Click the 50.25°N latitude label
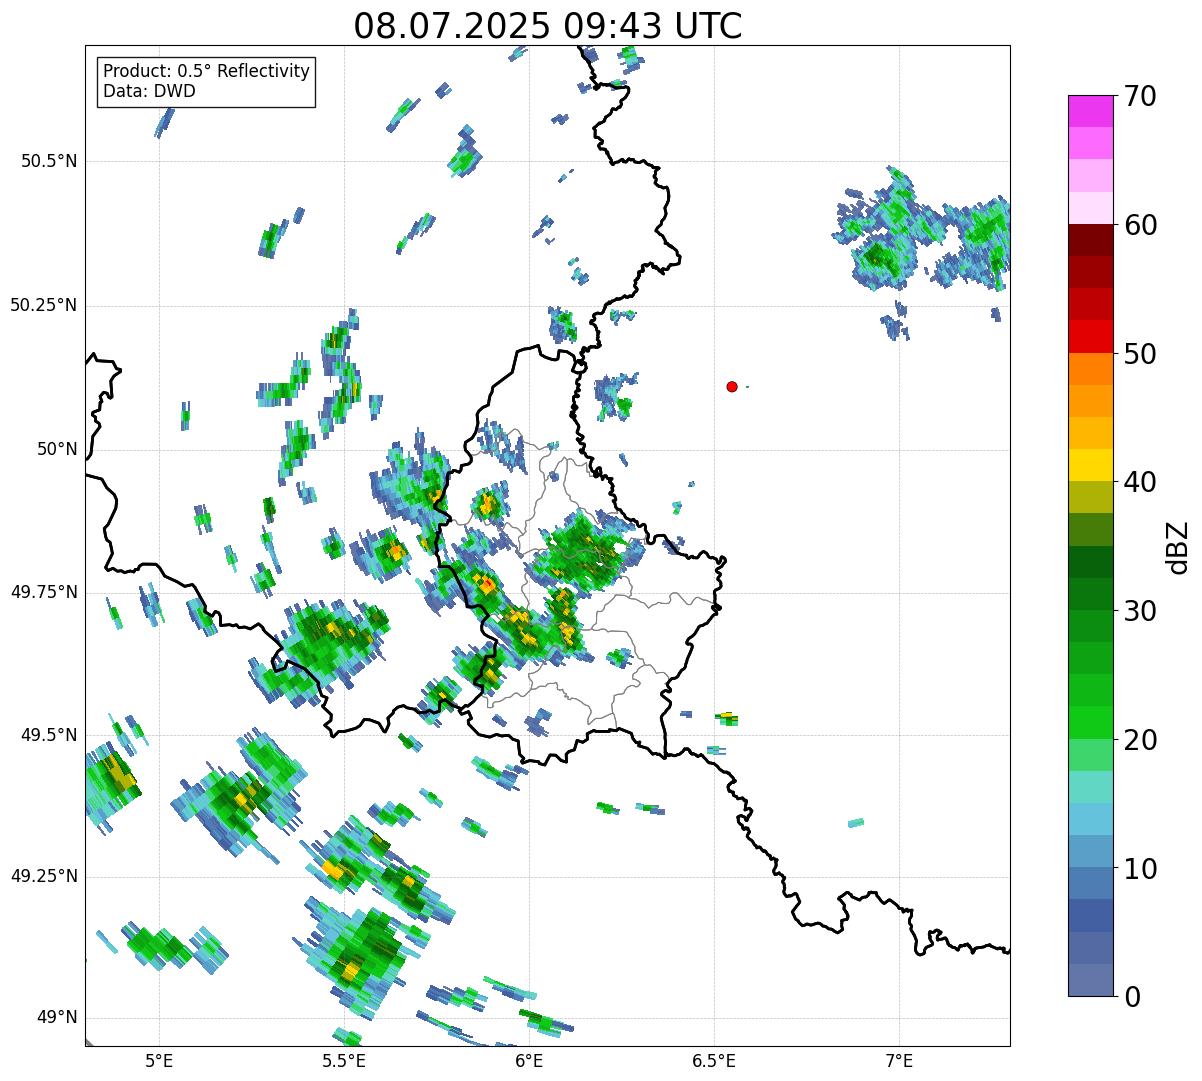This screenshot has height=1081, width=1202. 44,305
